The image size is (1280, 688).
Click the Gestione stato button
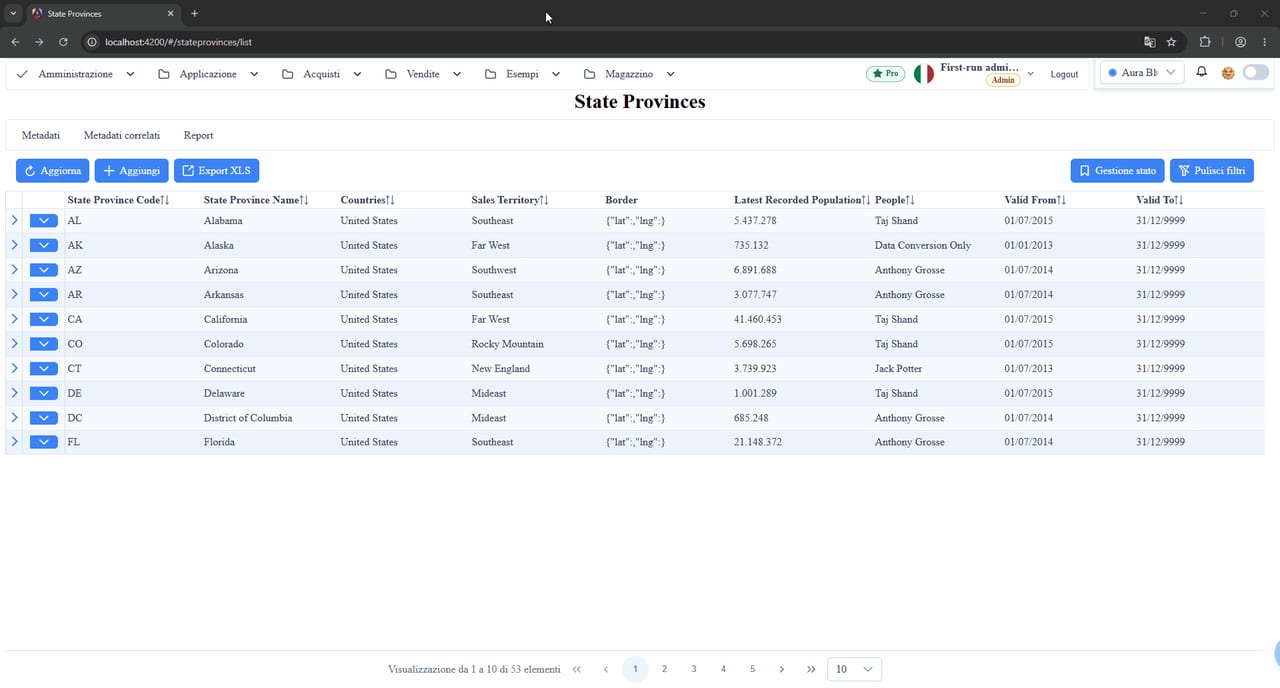[x=1117, y=171]
